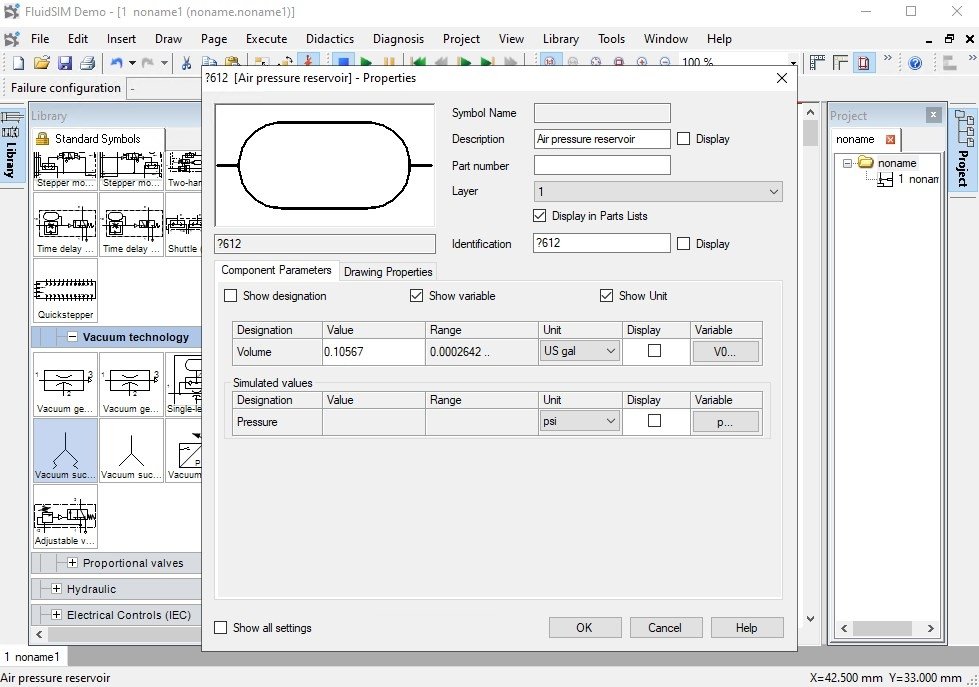
Task: Uncheck the Show Unit box
Action: click(606, 295)
